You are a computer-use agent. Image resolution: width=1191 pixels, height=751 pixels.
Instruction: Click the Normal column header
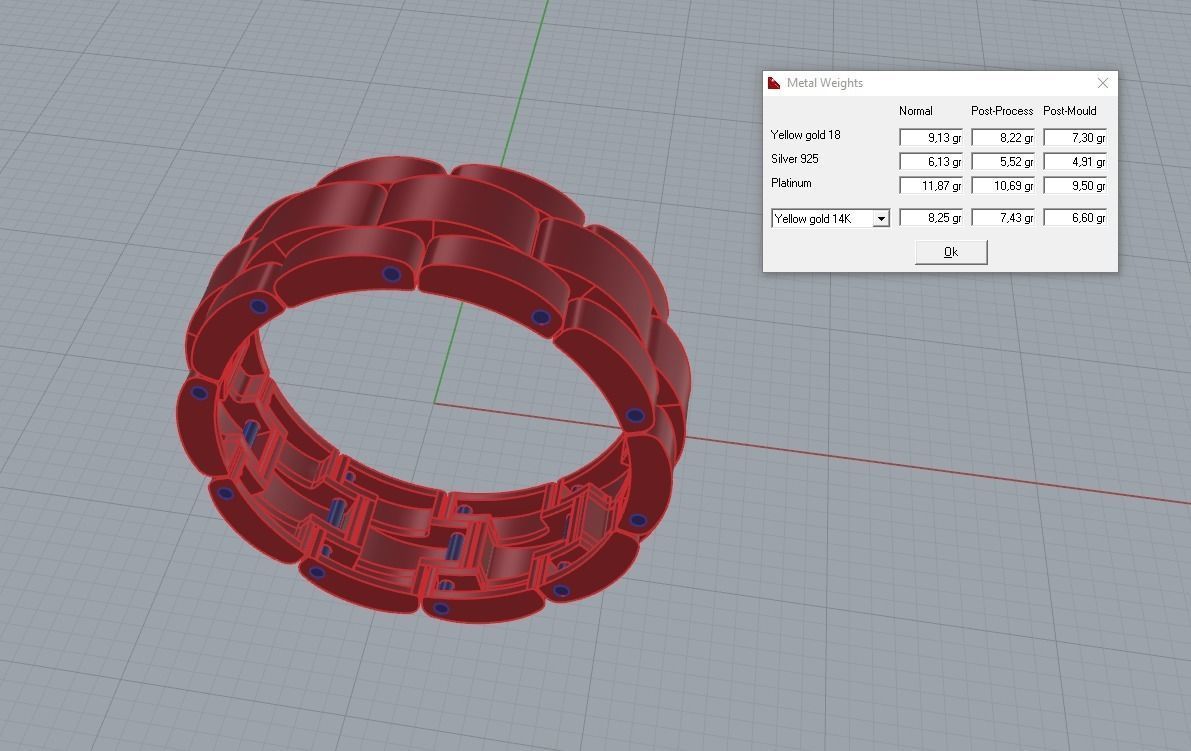(915, 111)
